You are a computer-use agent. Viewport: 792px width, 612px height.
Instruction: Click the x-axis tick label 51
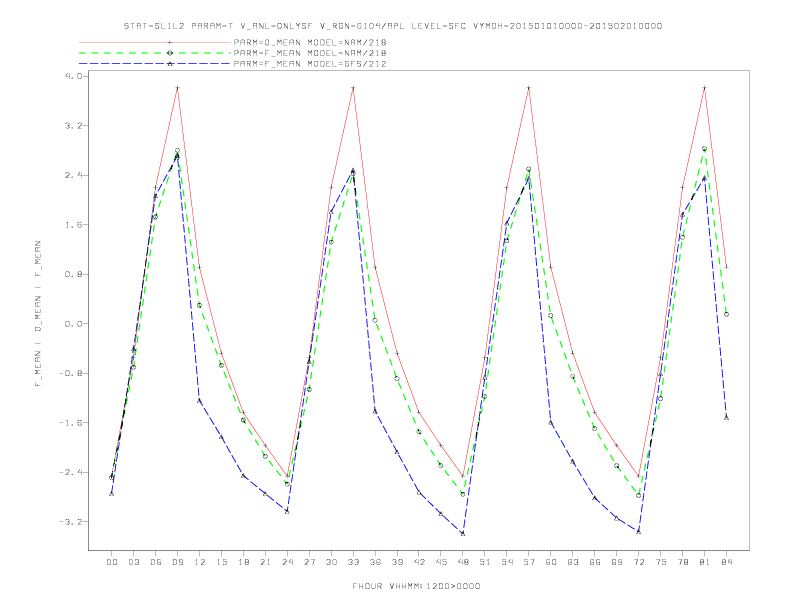[485, 562]
